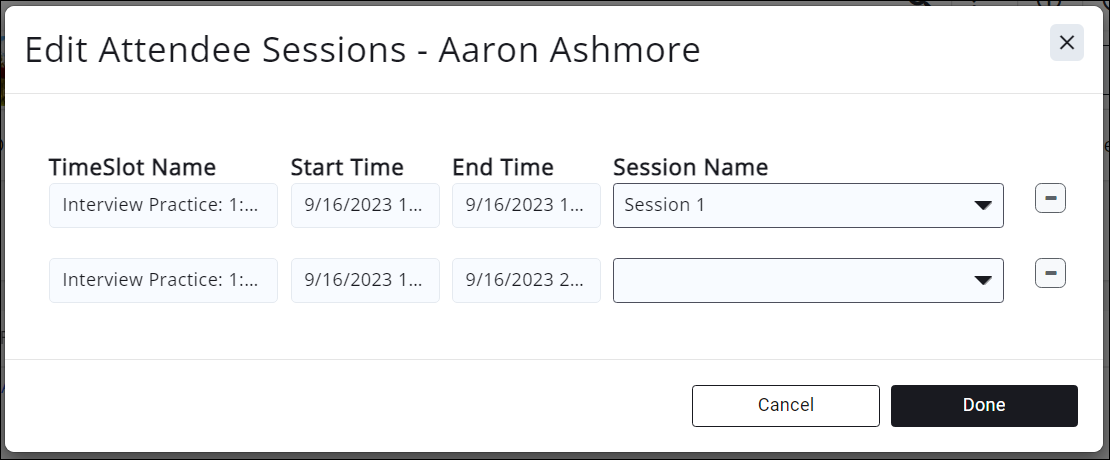Click the Session Name column header

click(x=690, y=167)
